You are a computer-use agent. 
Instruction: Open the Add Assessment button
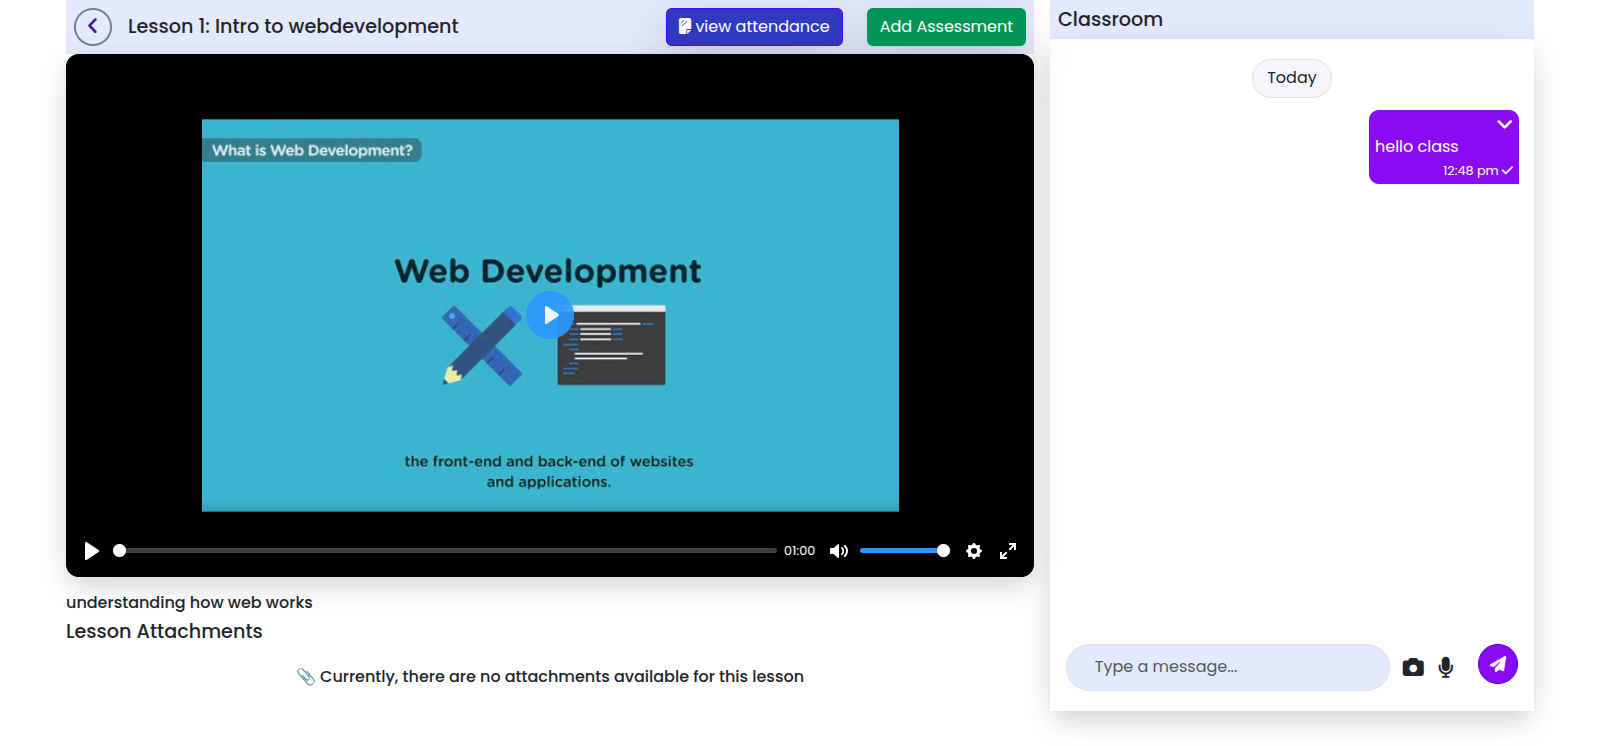click(x=946, y=27)
